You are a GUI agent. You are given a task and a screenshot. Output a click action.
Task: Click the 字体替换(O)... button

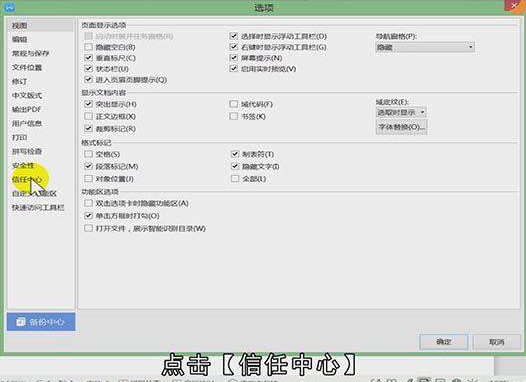tap(402, 127)
